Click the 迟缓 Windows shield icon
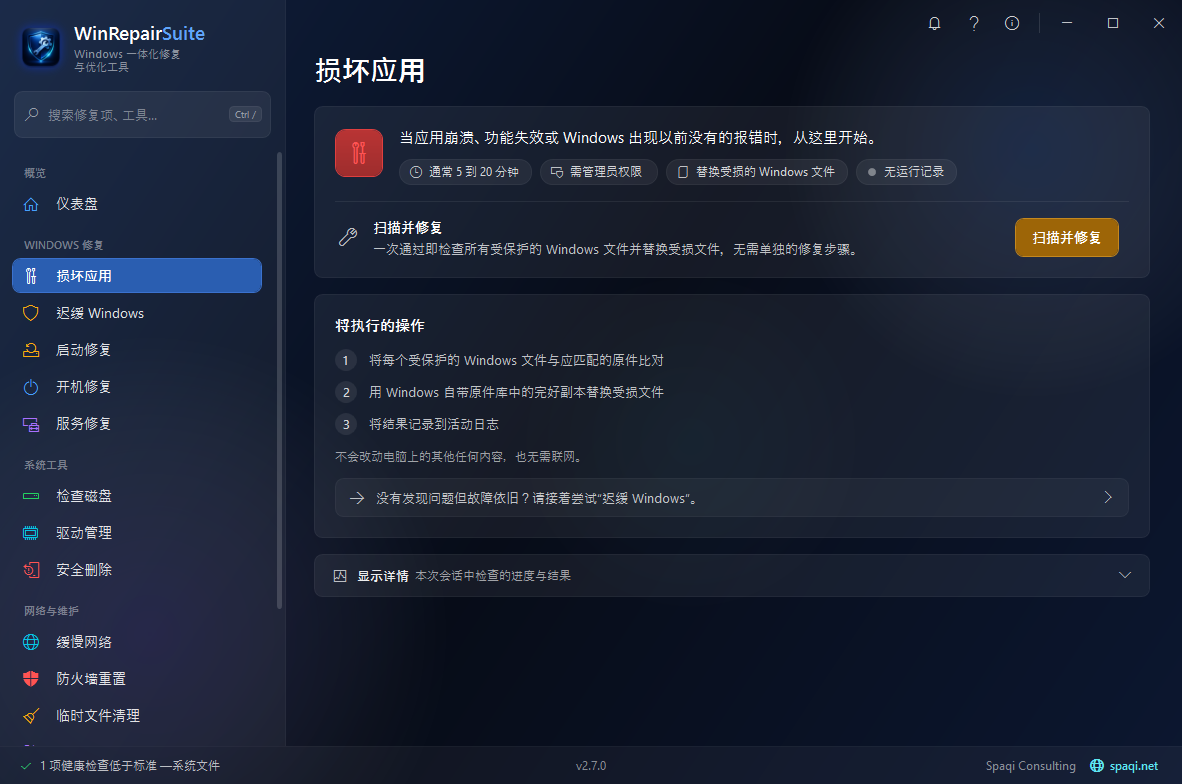1182x784 pixels. click(31, 313)
